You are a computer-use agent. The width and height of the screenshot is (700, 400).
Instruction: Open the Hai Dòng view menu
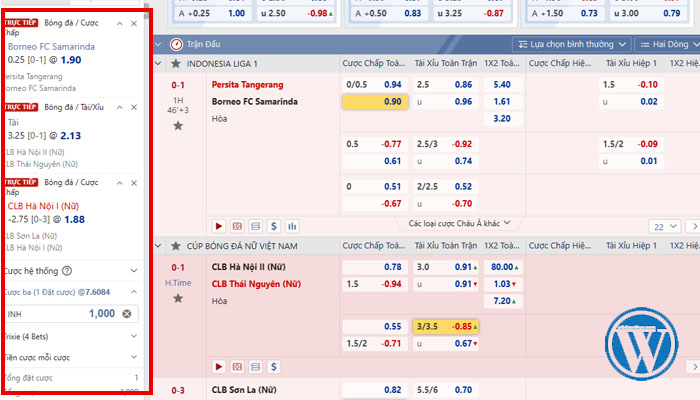pos(667,44)
